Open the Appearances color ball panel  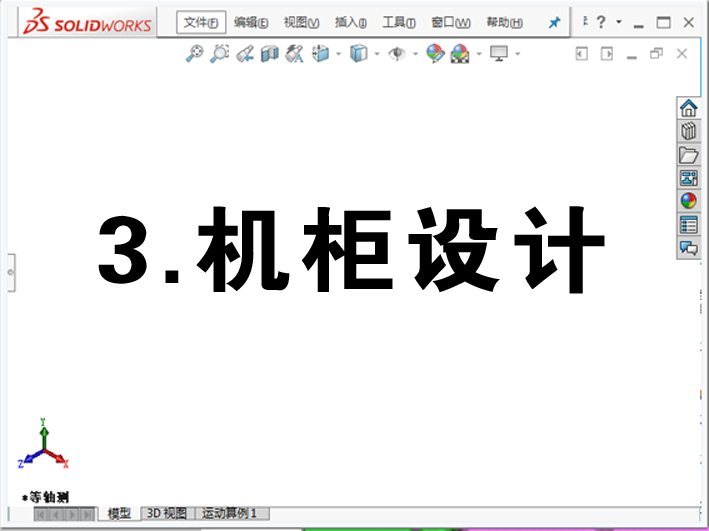(x=688, y=201)
